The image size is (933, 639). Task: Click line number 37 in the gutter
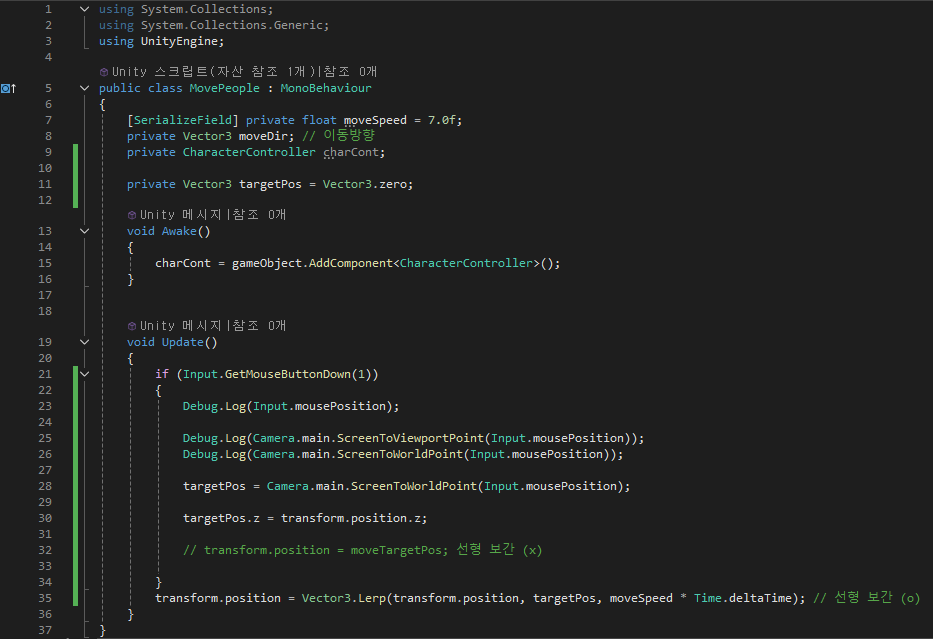(x=45, y=630)
